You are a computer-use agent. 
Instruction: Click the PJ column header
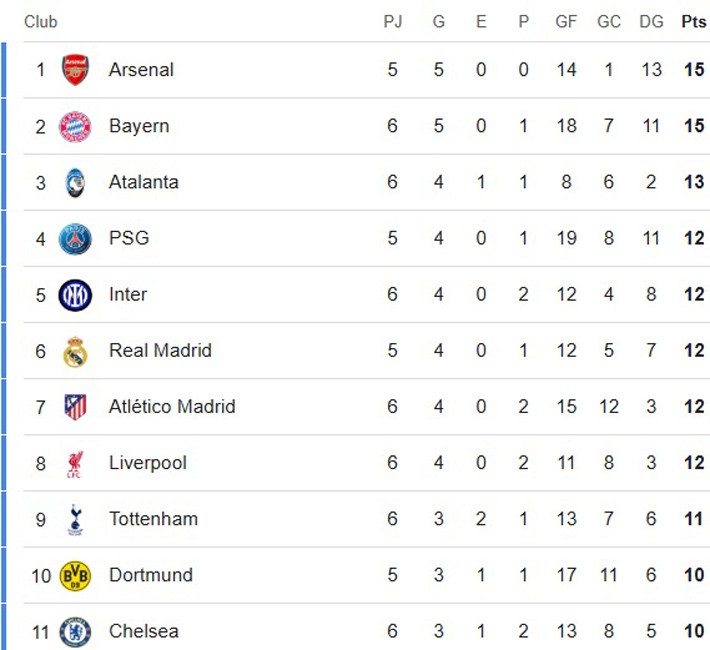pyautogui.click(x=393, y=22)
